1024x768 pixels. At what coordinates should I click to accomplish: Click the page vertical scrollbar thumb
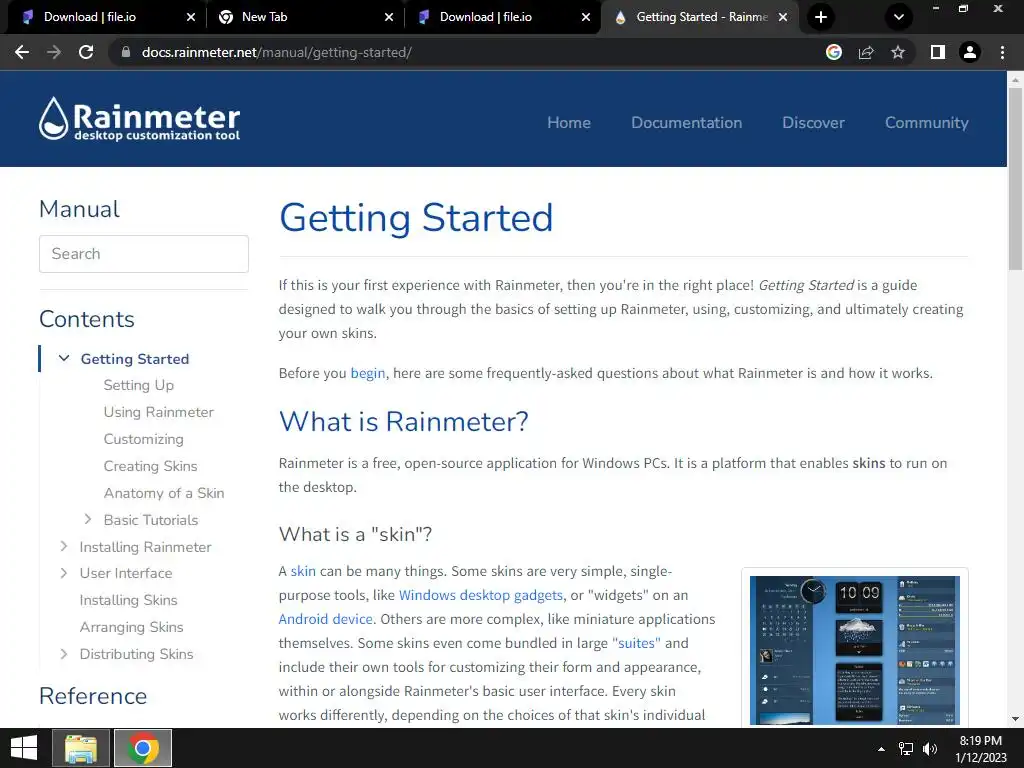click(1015, 178)
